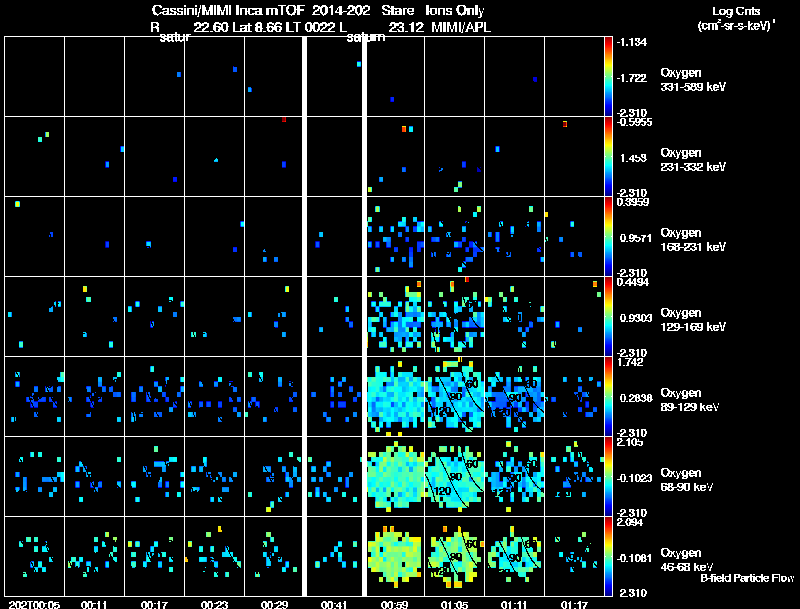Select the Oxygen 46-68 keV row label
The width and height of the screenshot is (800, 609).
[x=687, y=560]
